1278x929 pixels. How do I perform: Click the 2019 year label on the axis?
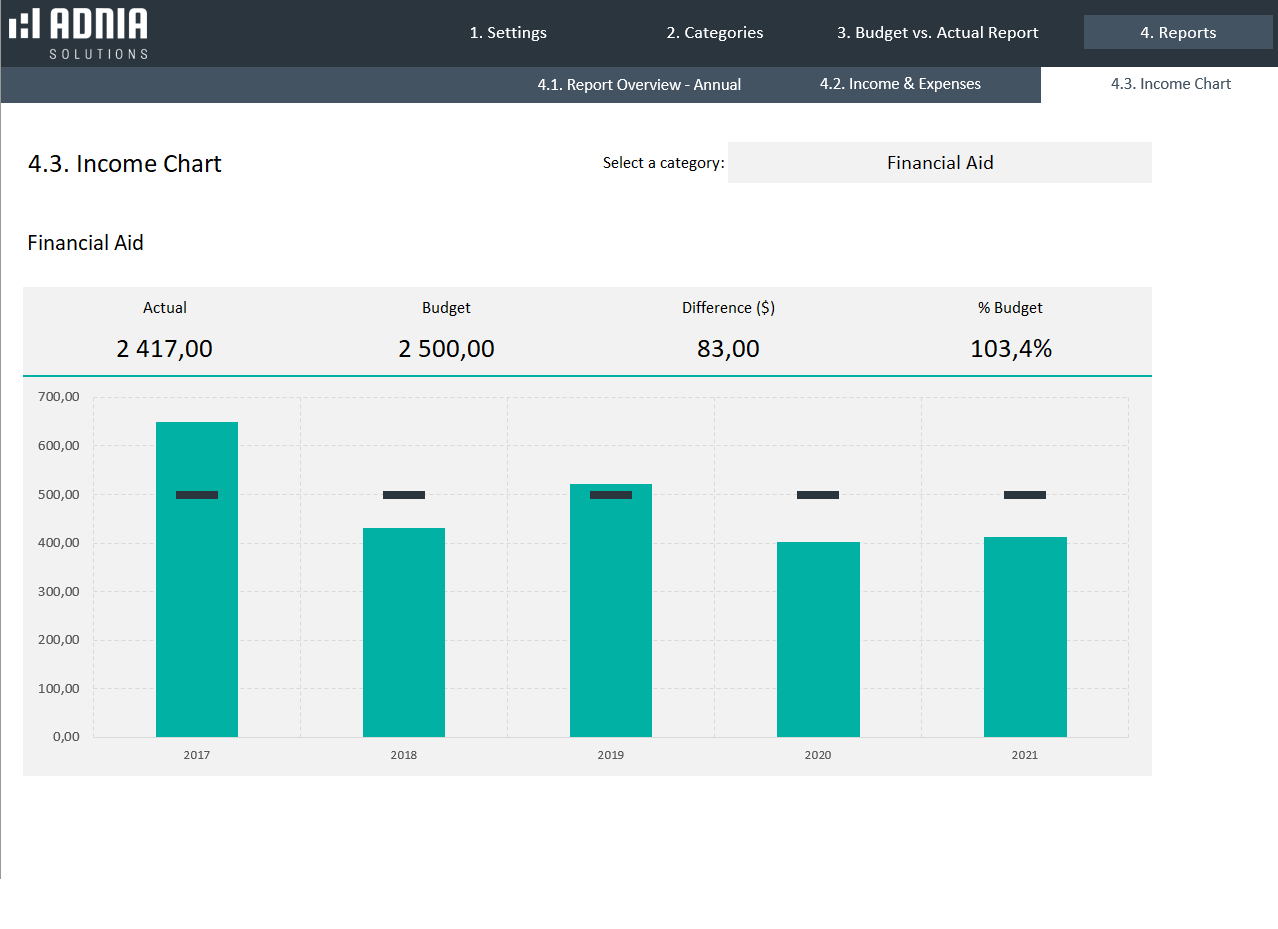[x=611, y=755]
